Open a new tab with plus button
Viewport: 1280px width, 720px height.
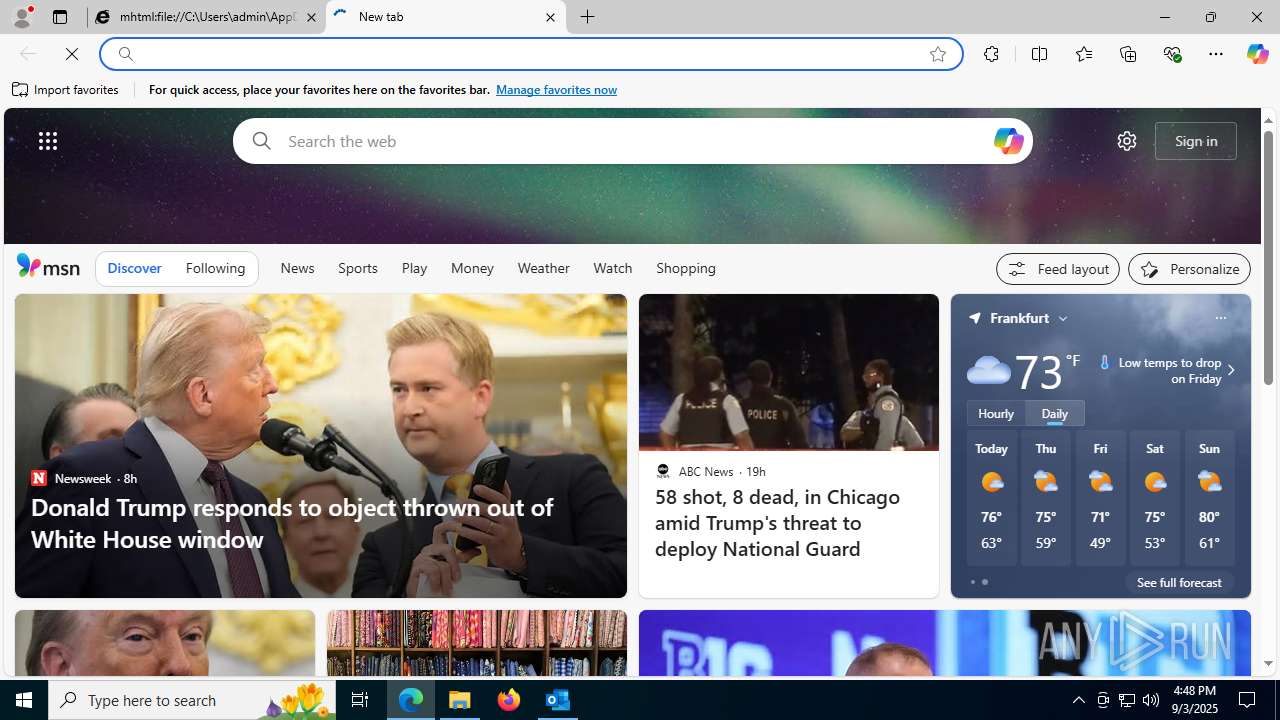click(588, 17)
